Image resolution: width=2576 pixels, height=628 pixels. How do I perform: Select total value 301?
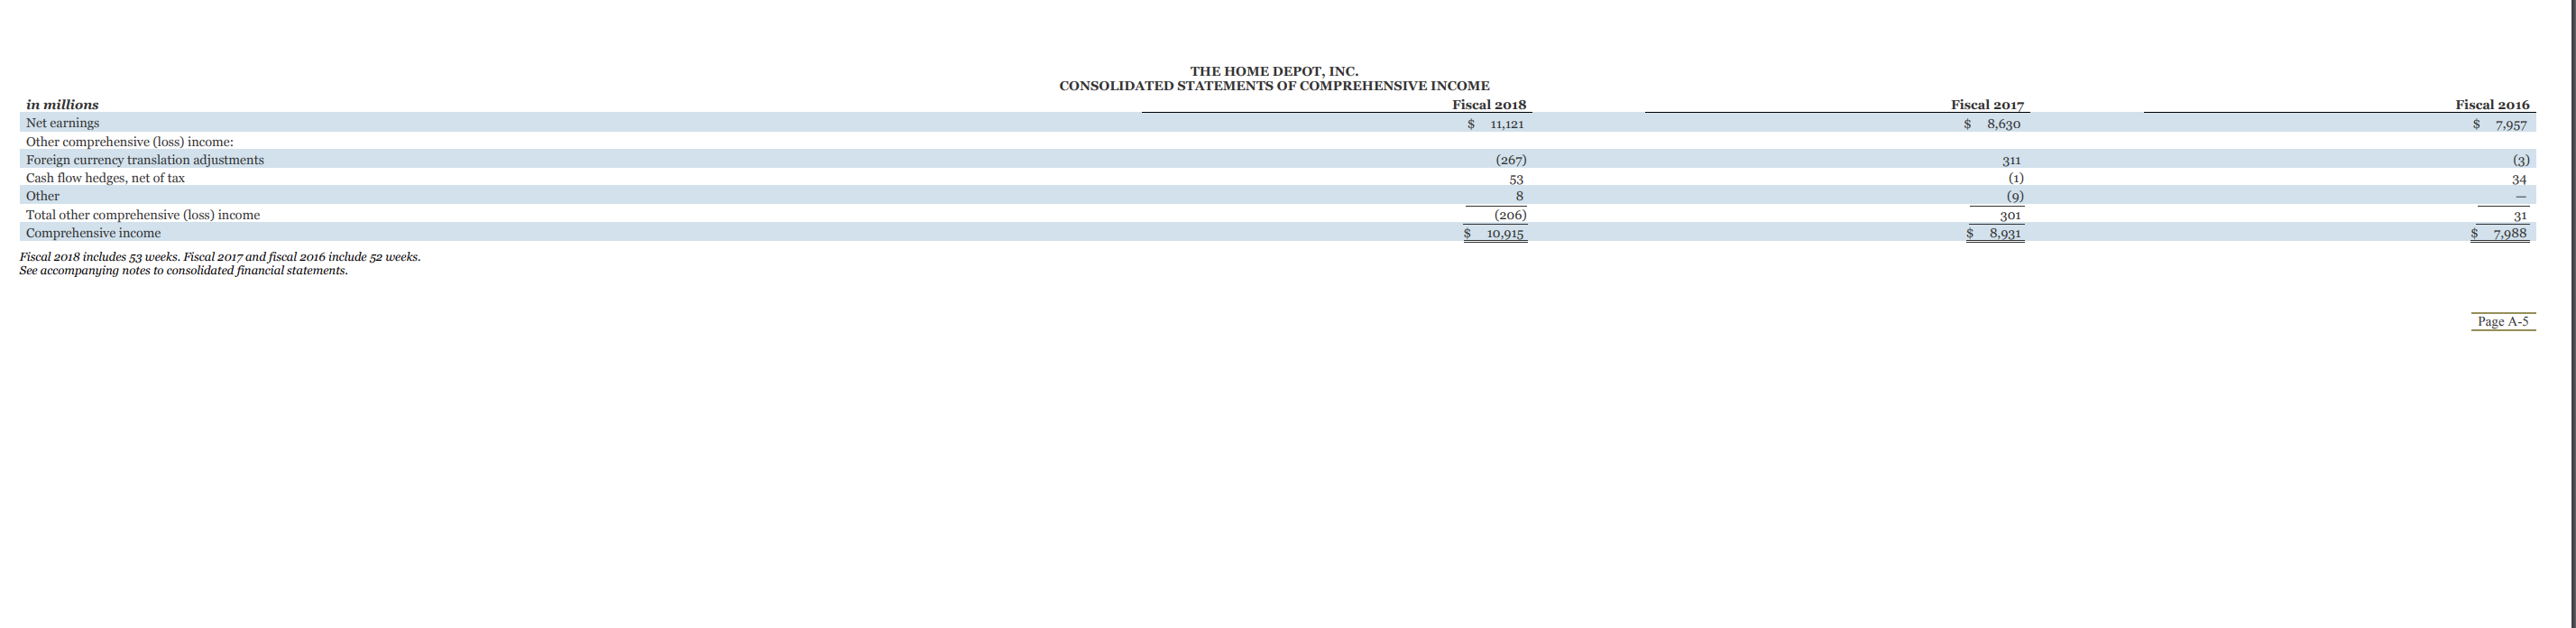pyautogui.click(x=2010, y=215)
